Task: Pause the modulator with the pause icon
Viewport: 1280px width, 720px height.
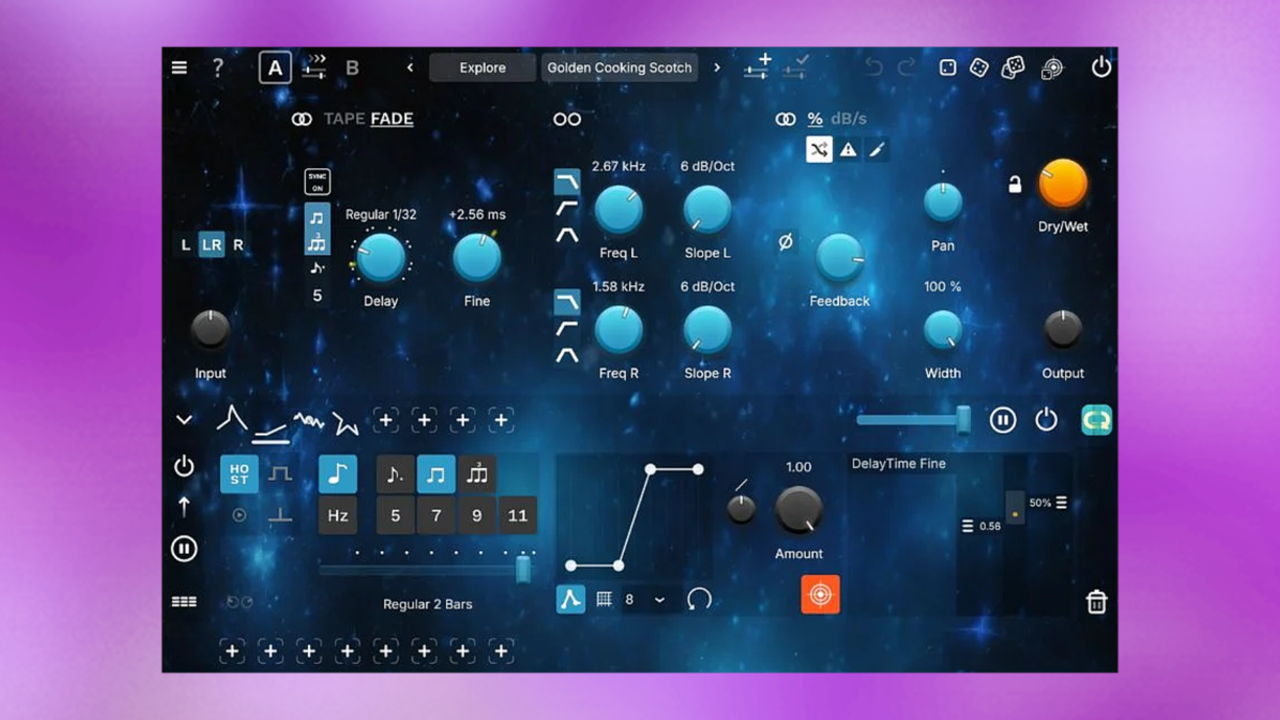Action: 184,549
